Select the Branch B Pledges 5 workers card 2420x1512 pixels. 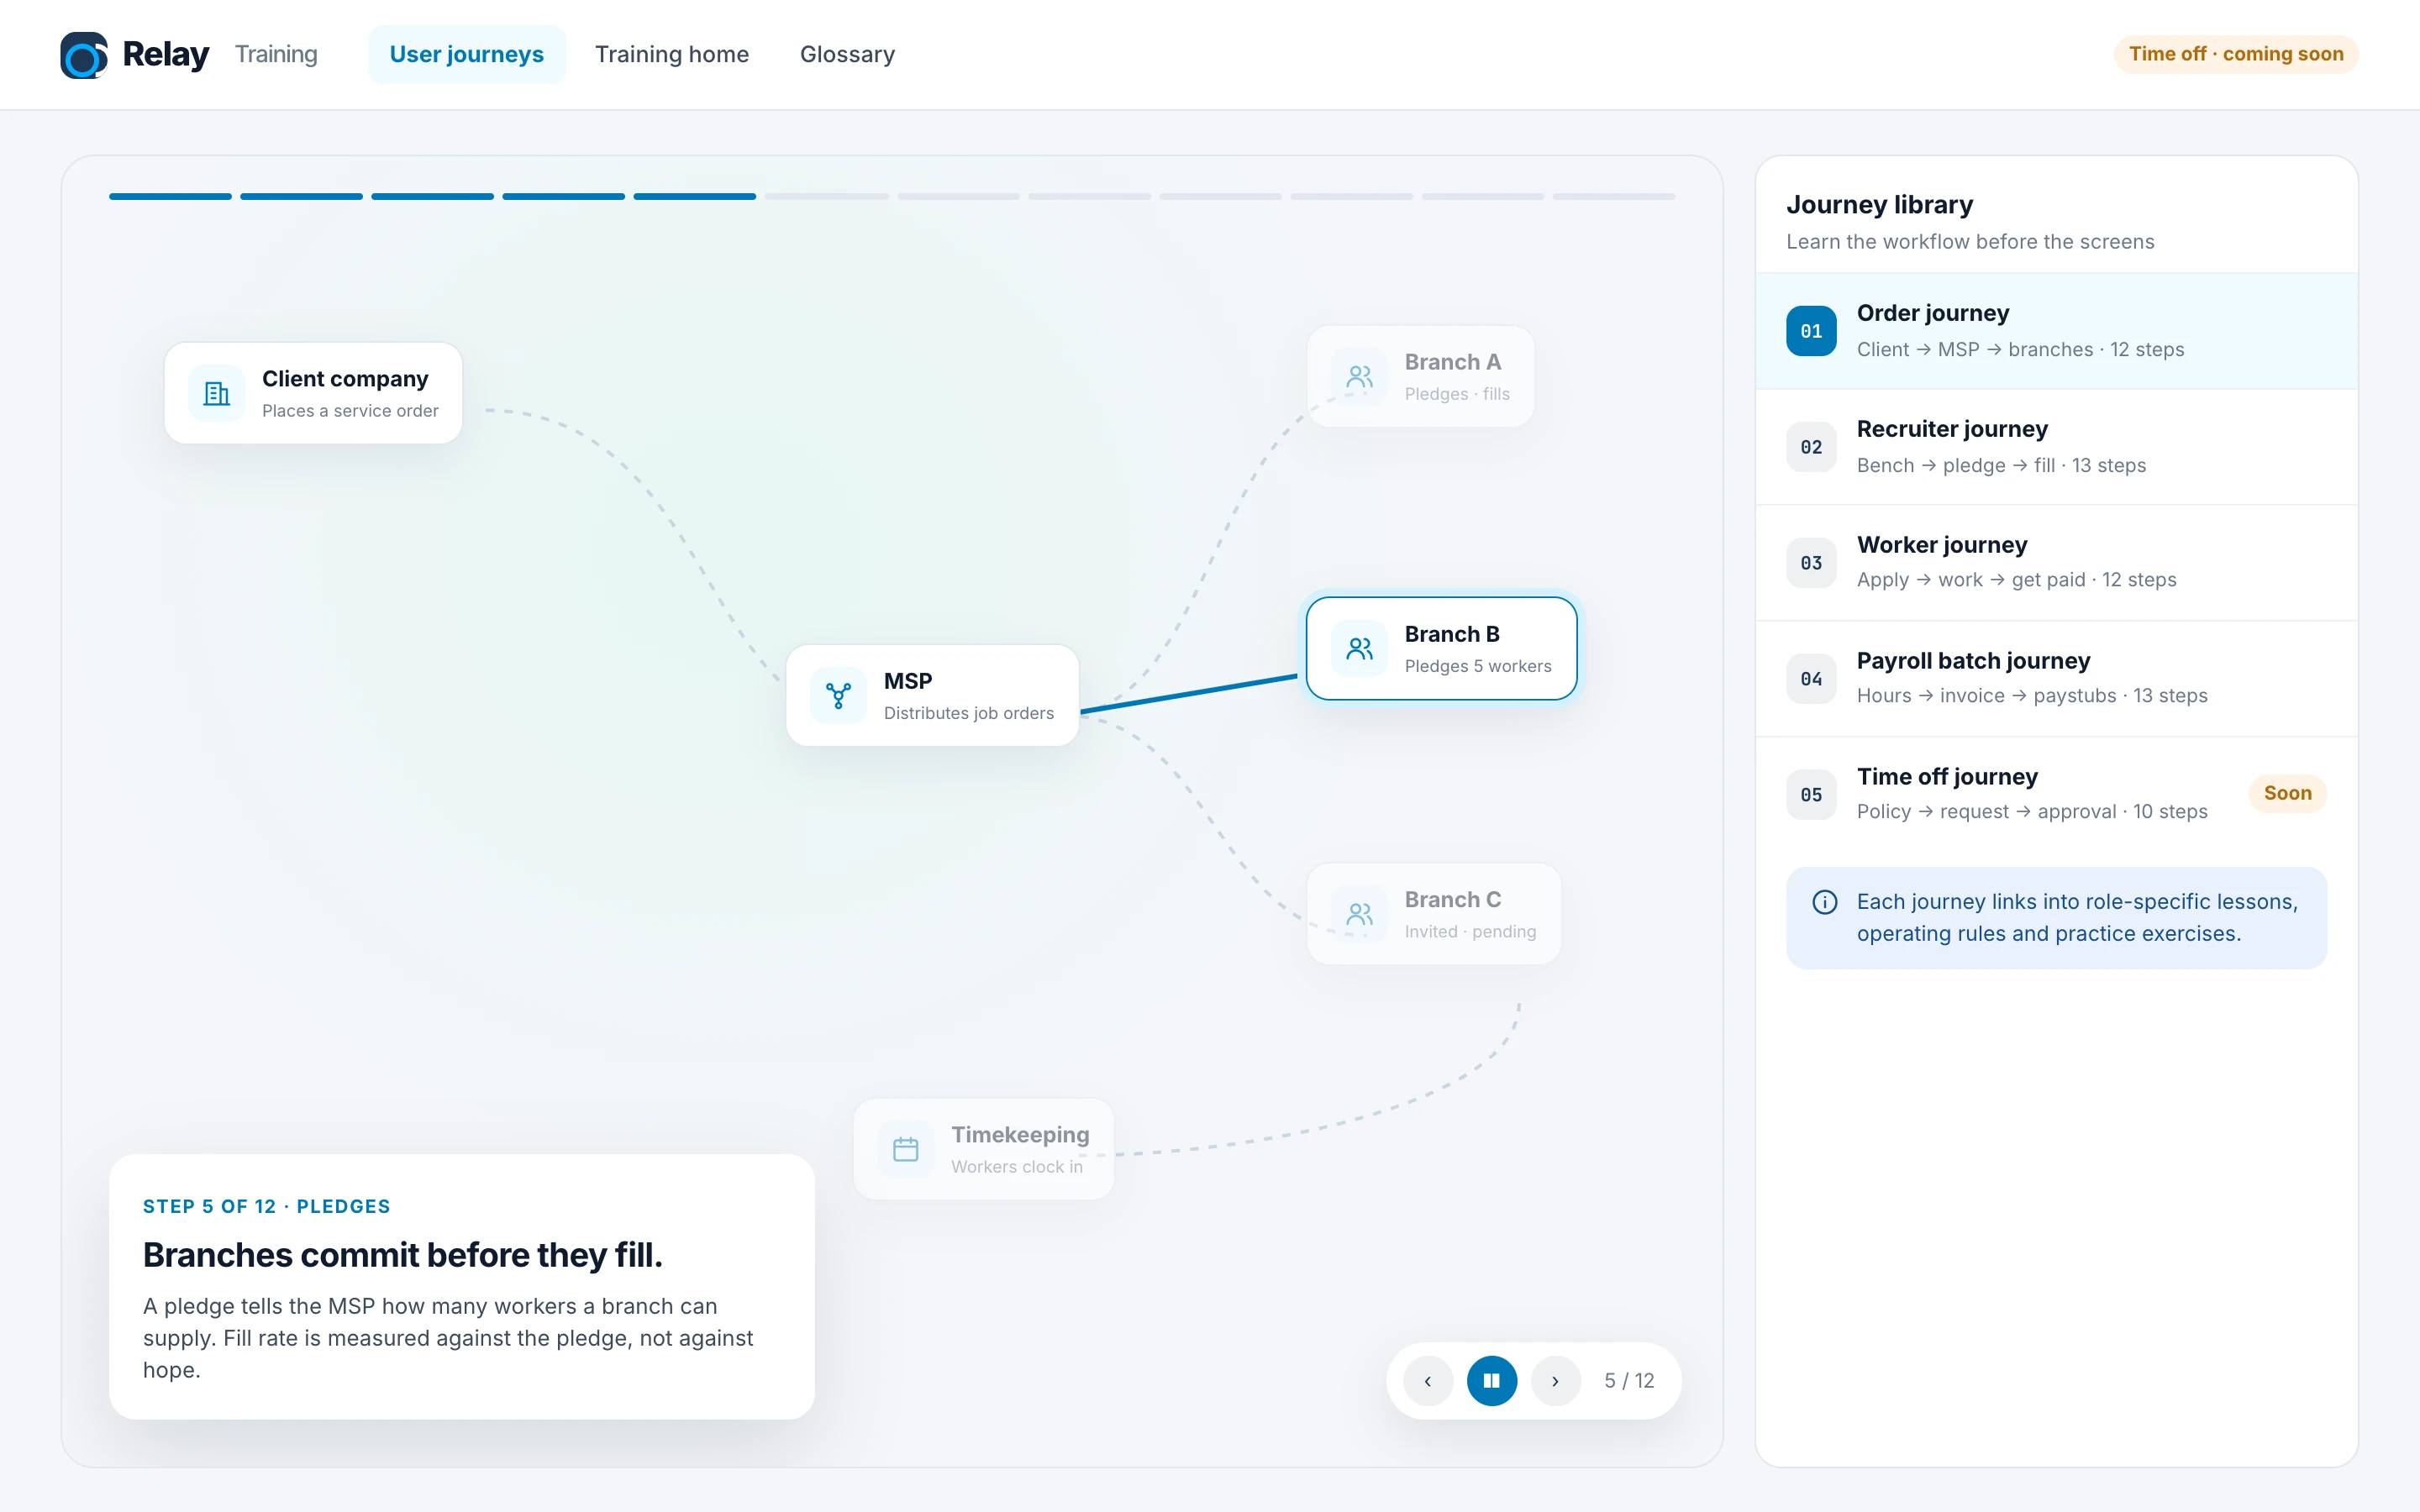click(1441, 648)
